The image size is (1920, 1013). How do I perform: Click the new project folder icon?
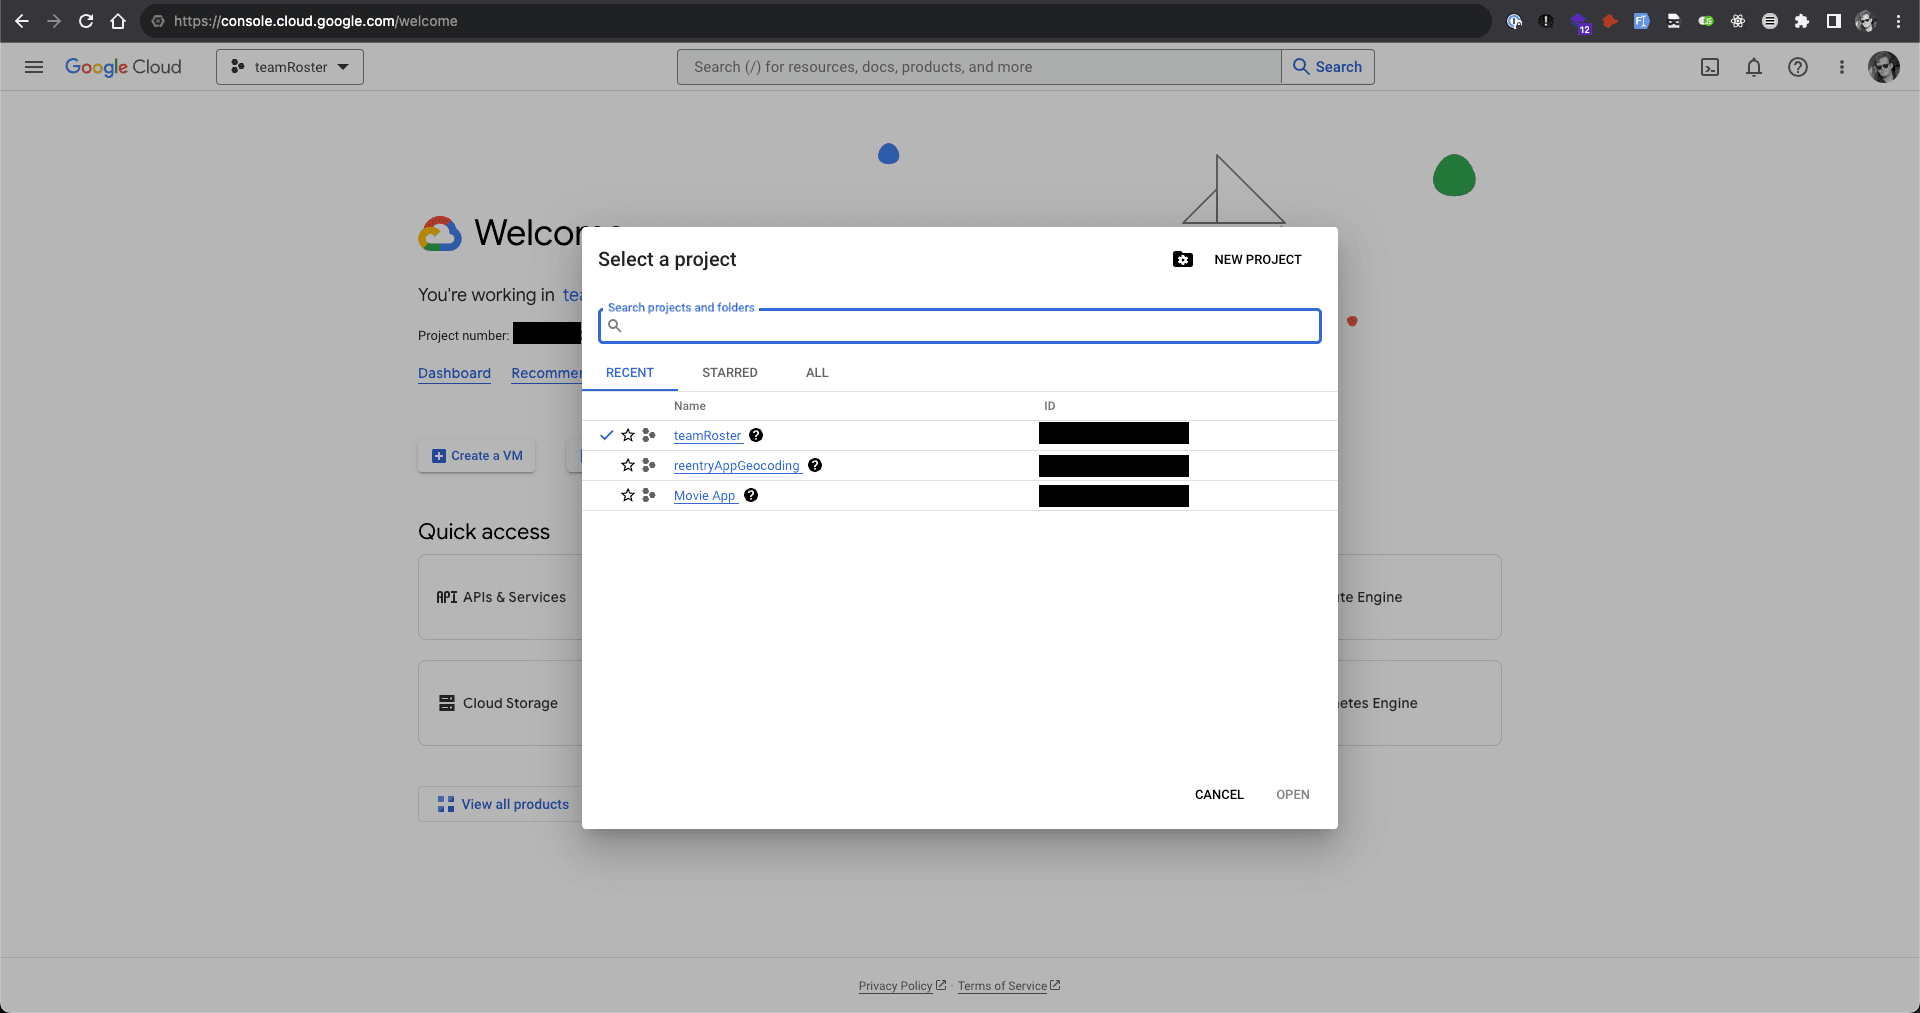coord(1183,259)
